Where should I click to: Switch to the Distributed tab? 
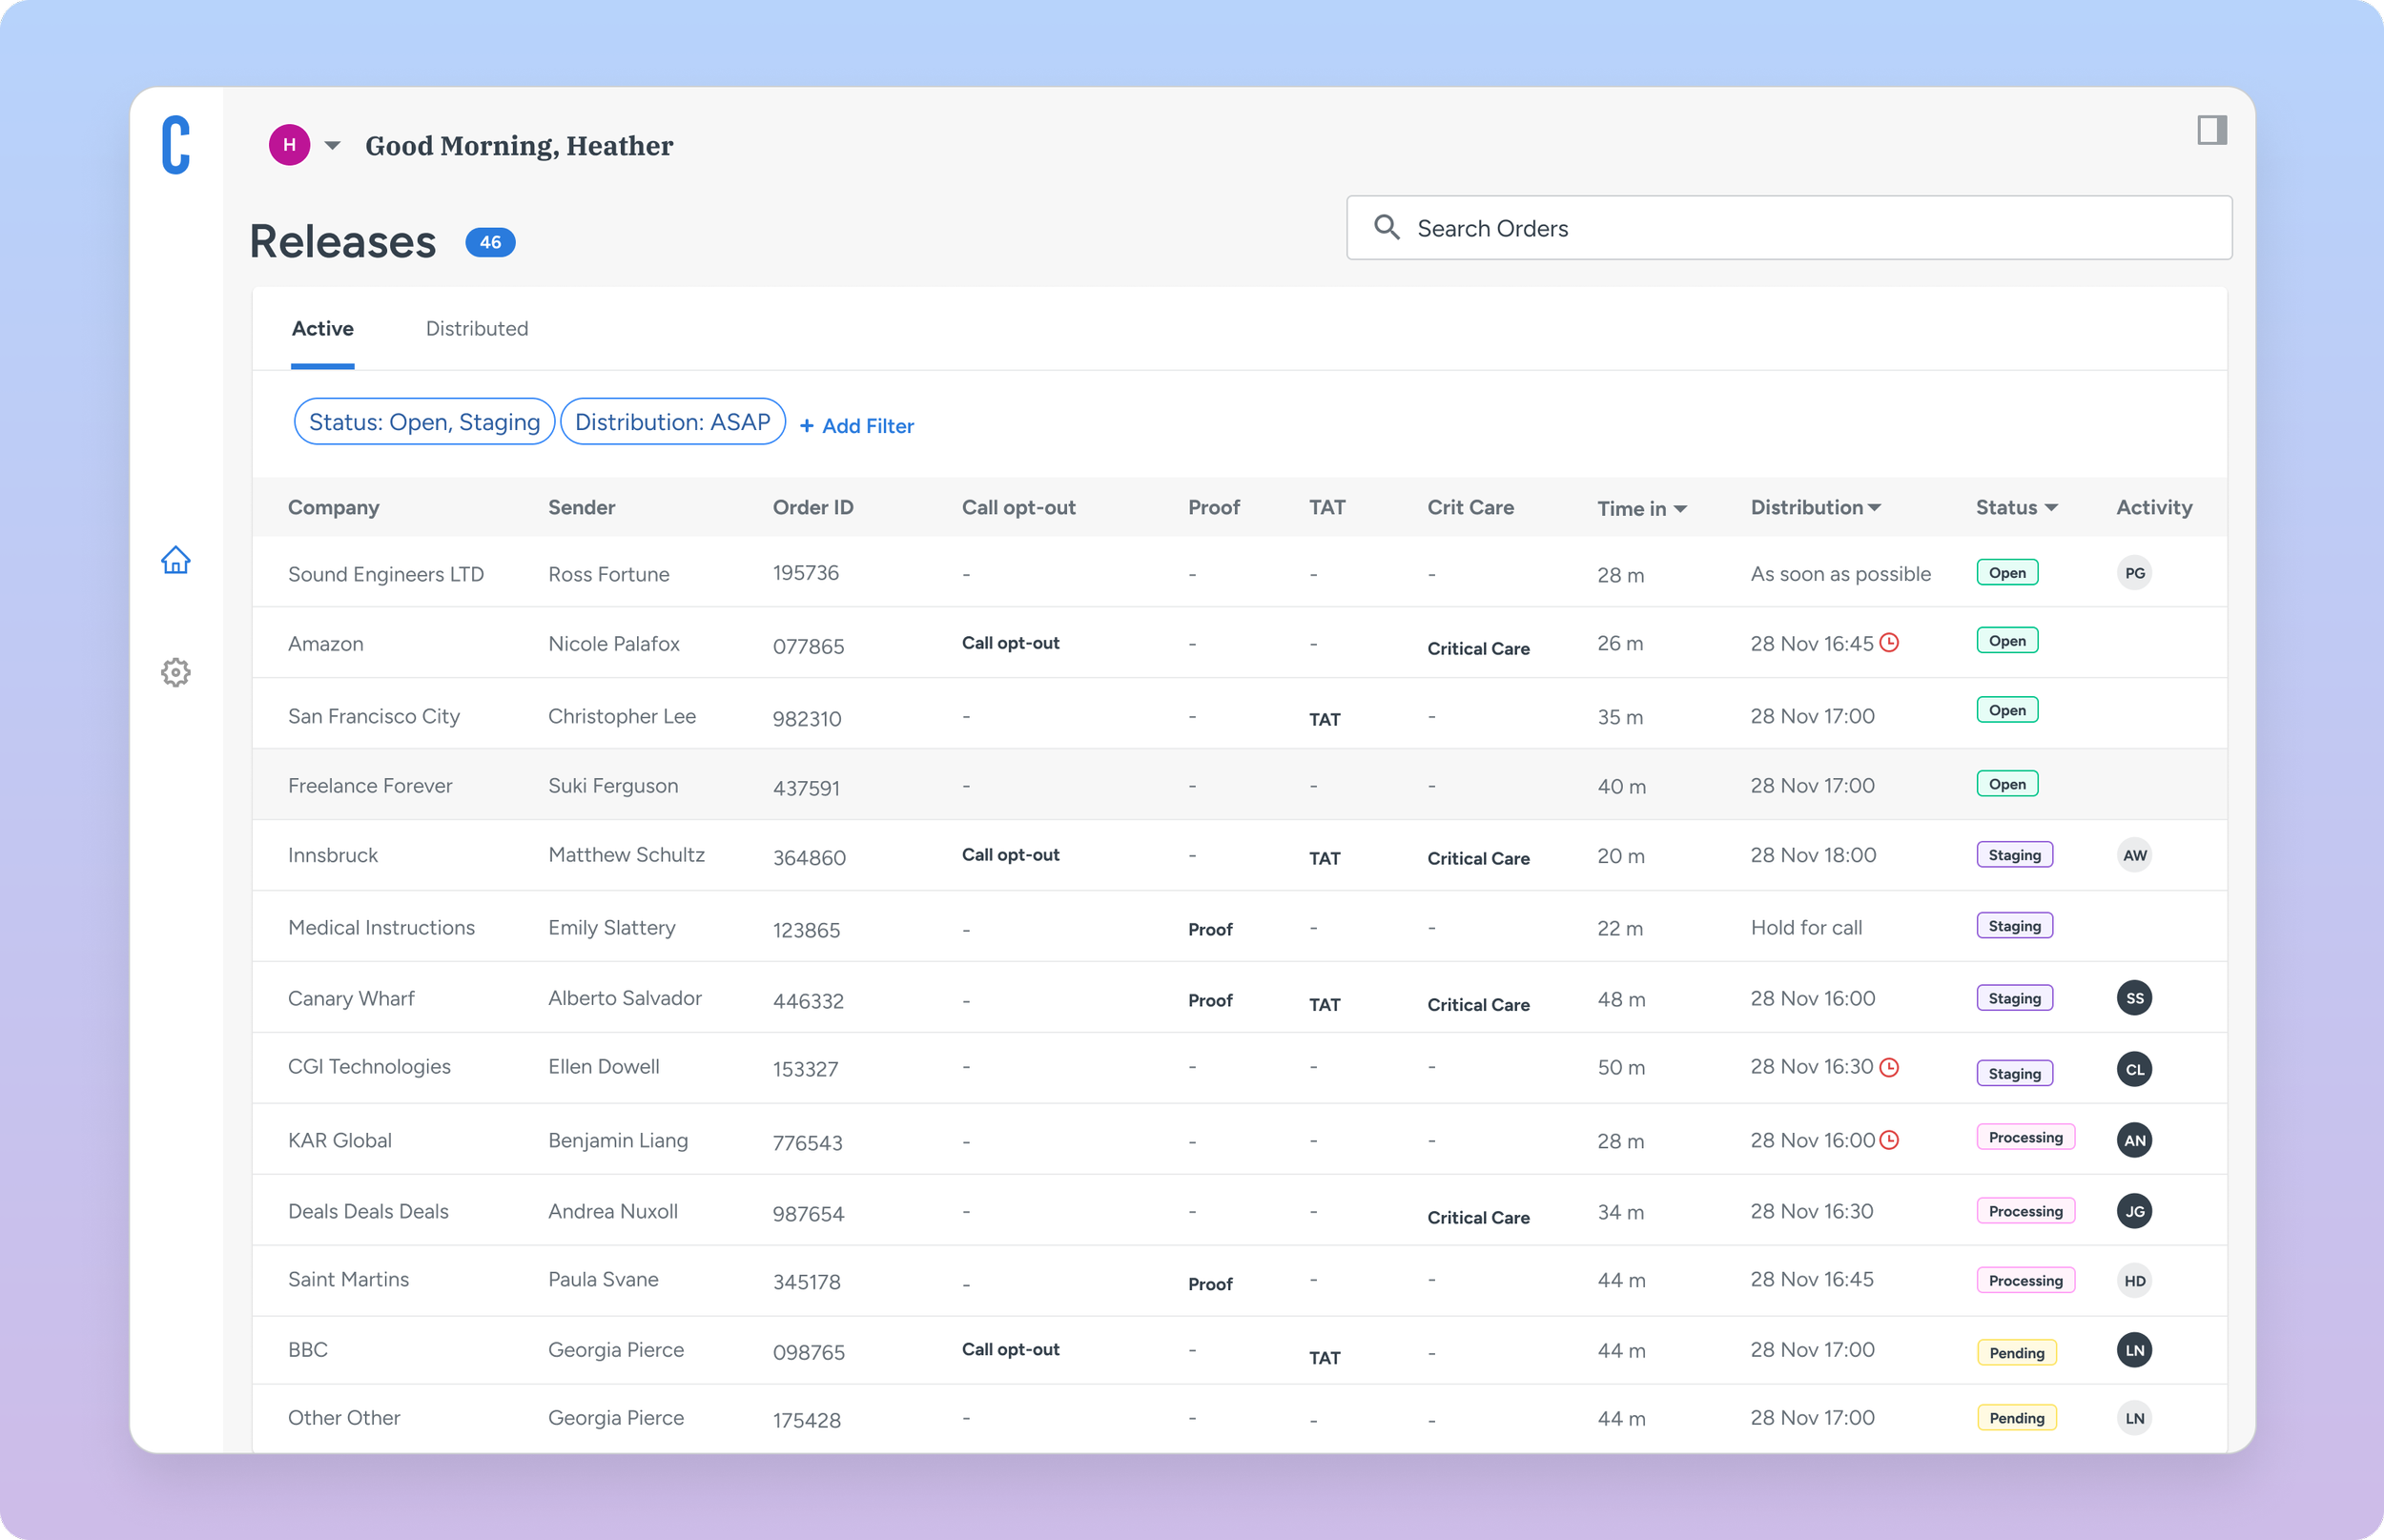click(476, 329)
